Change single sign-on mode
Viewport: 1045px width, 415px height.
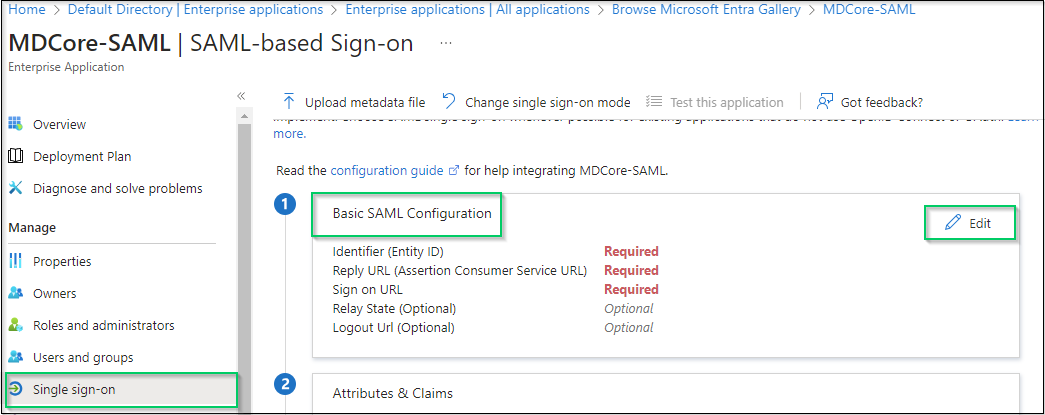tap(536, 103)
